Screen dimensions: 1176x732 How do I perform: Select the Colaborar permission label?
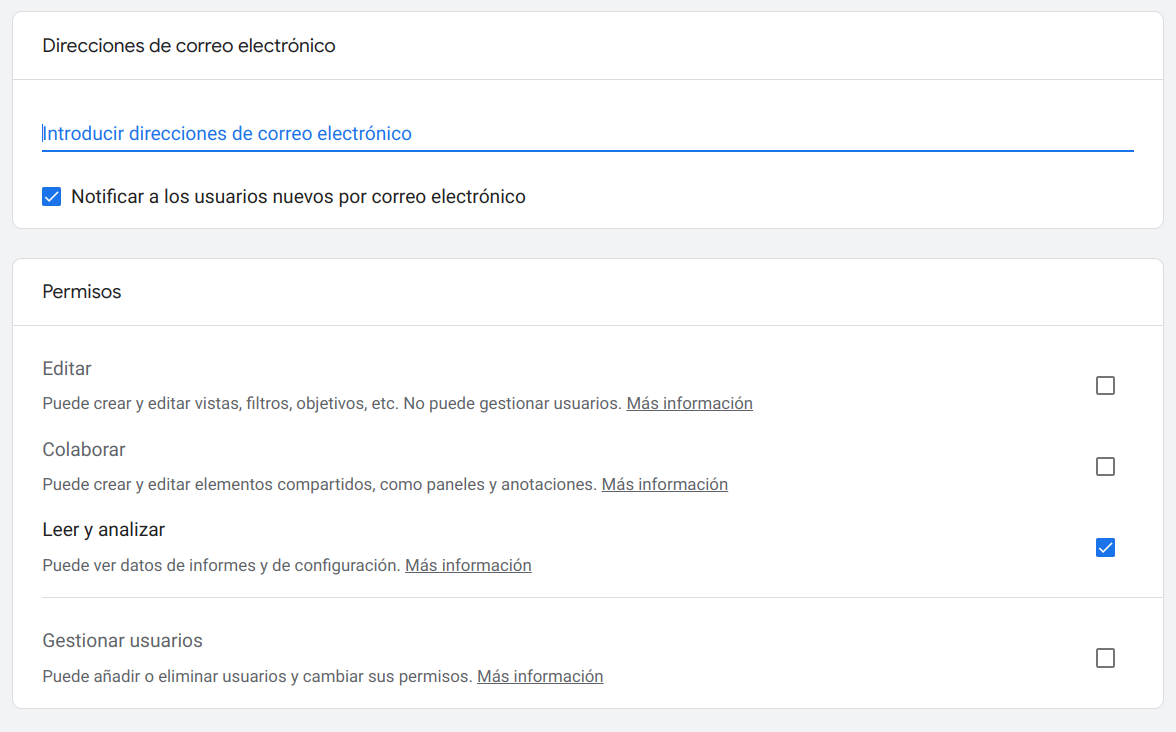coord(83,450)
